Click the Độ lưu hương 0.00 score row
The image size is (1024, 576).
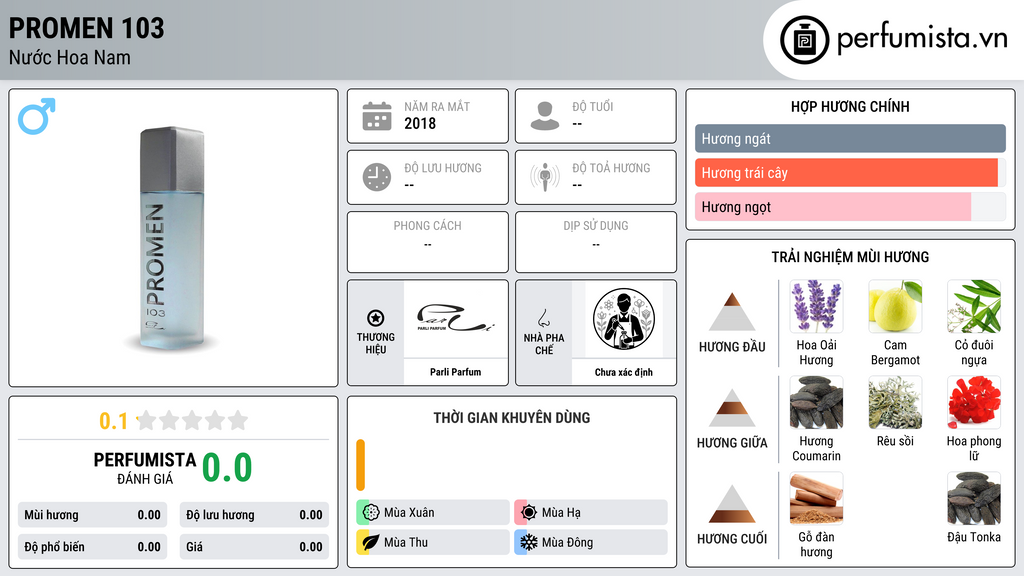tap(254, 515)
